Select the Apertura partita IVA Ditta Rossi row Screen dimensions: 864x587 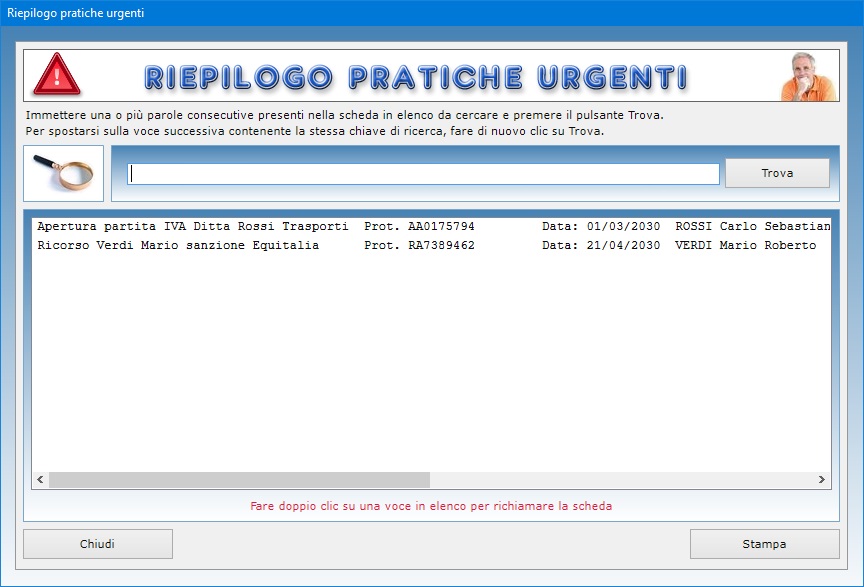(431, 227)
